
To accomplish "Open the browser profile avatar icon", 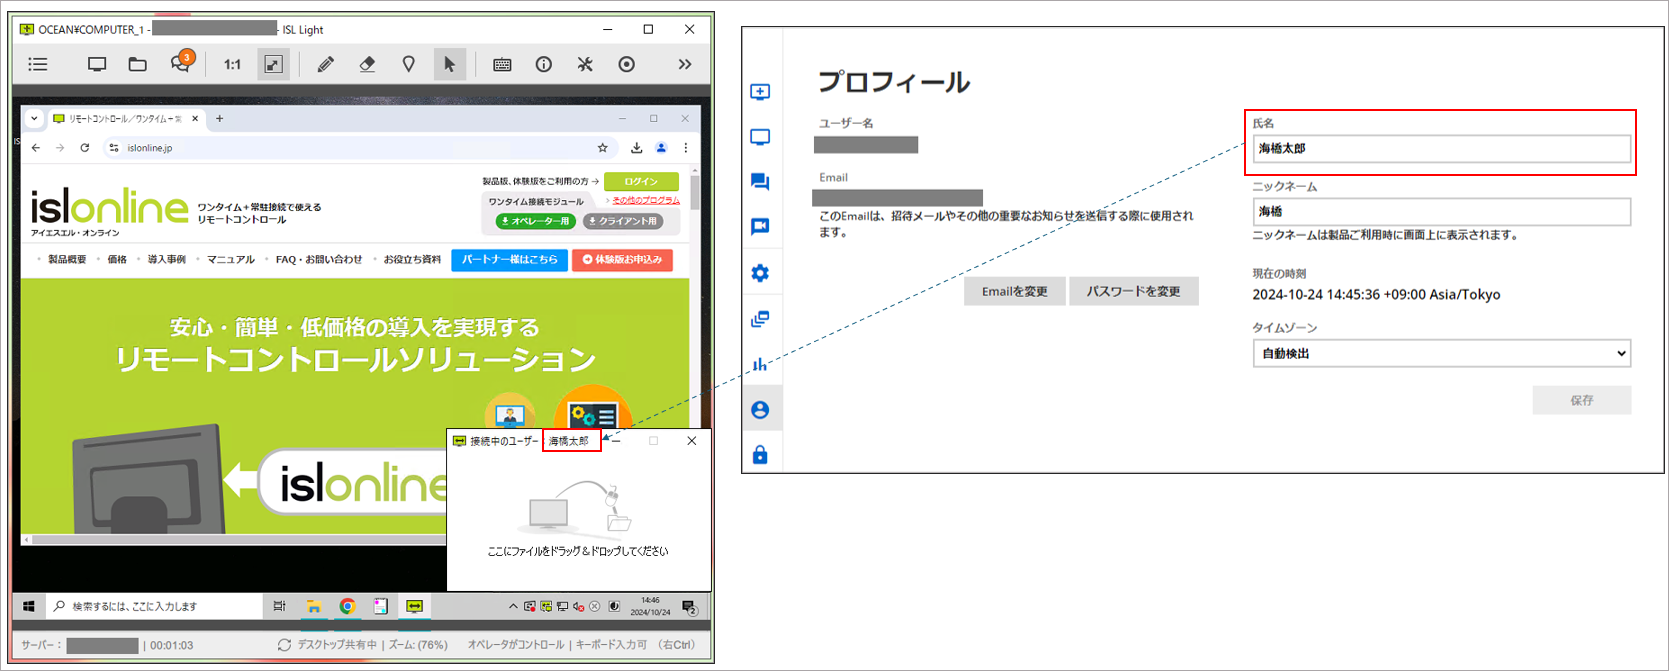I will pyautogui.click(x=661, y=148).
